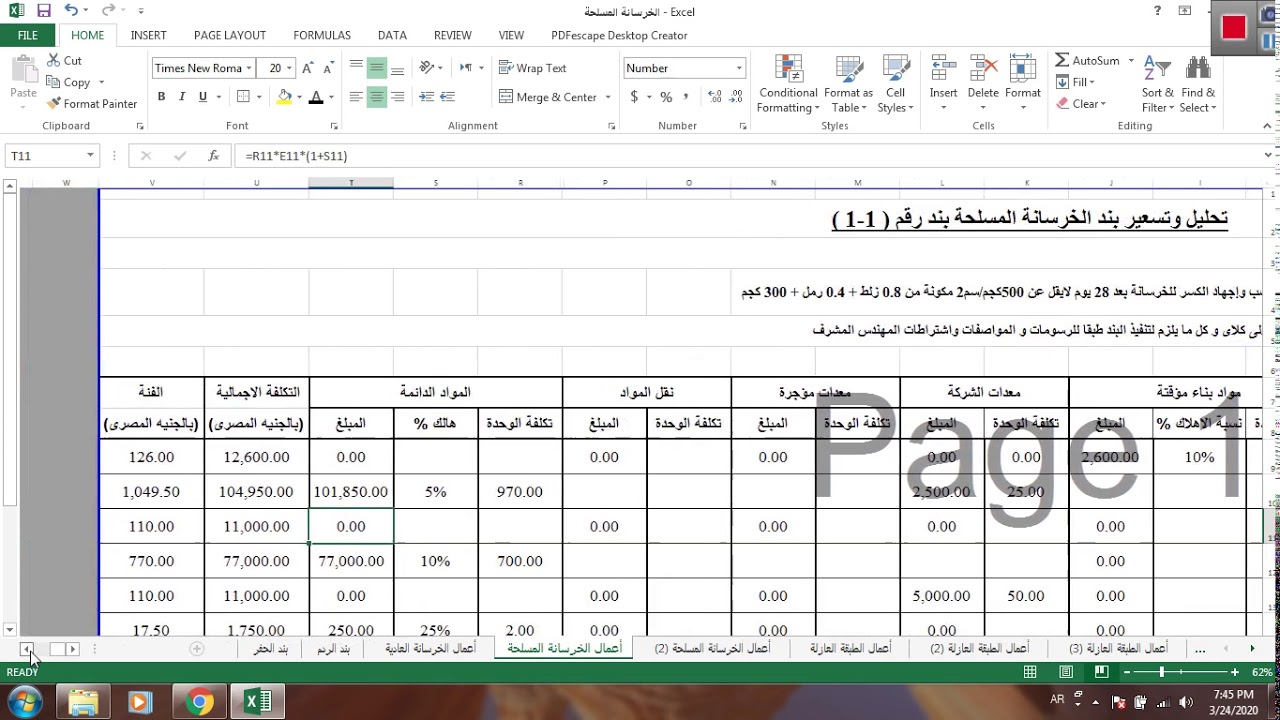The image size is (1280, 720).
Task: Switch to Page Layout view in status bar
Action: tap(1066, 672)
